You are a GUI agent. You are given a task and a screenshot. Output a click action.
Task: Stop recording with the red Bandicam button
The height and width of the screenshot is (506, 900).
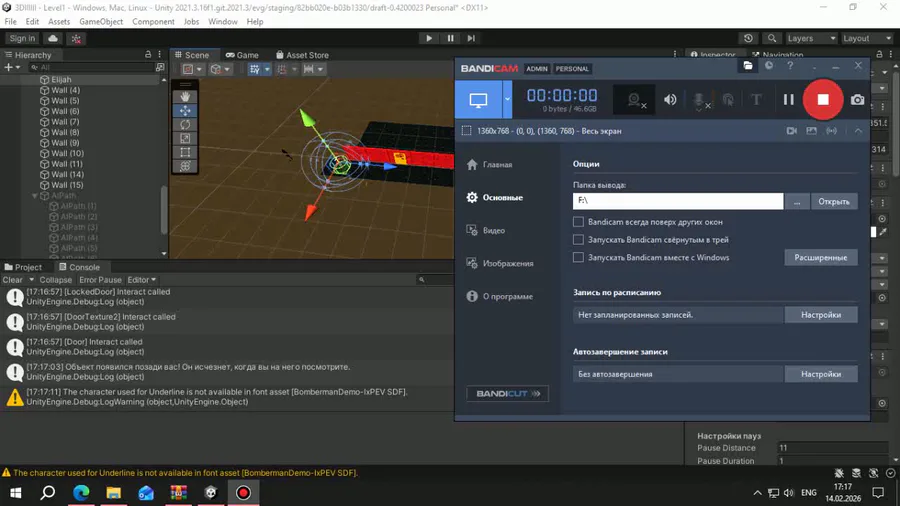click(x=823, y=99)
